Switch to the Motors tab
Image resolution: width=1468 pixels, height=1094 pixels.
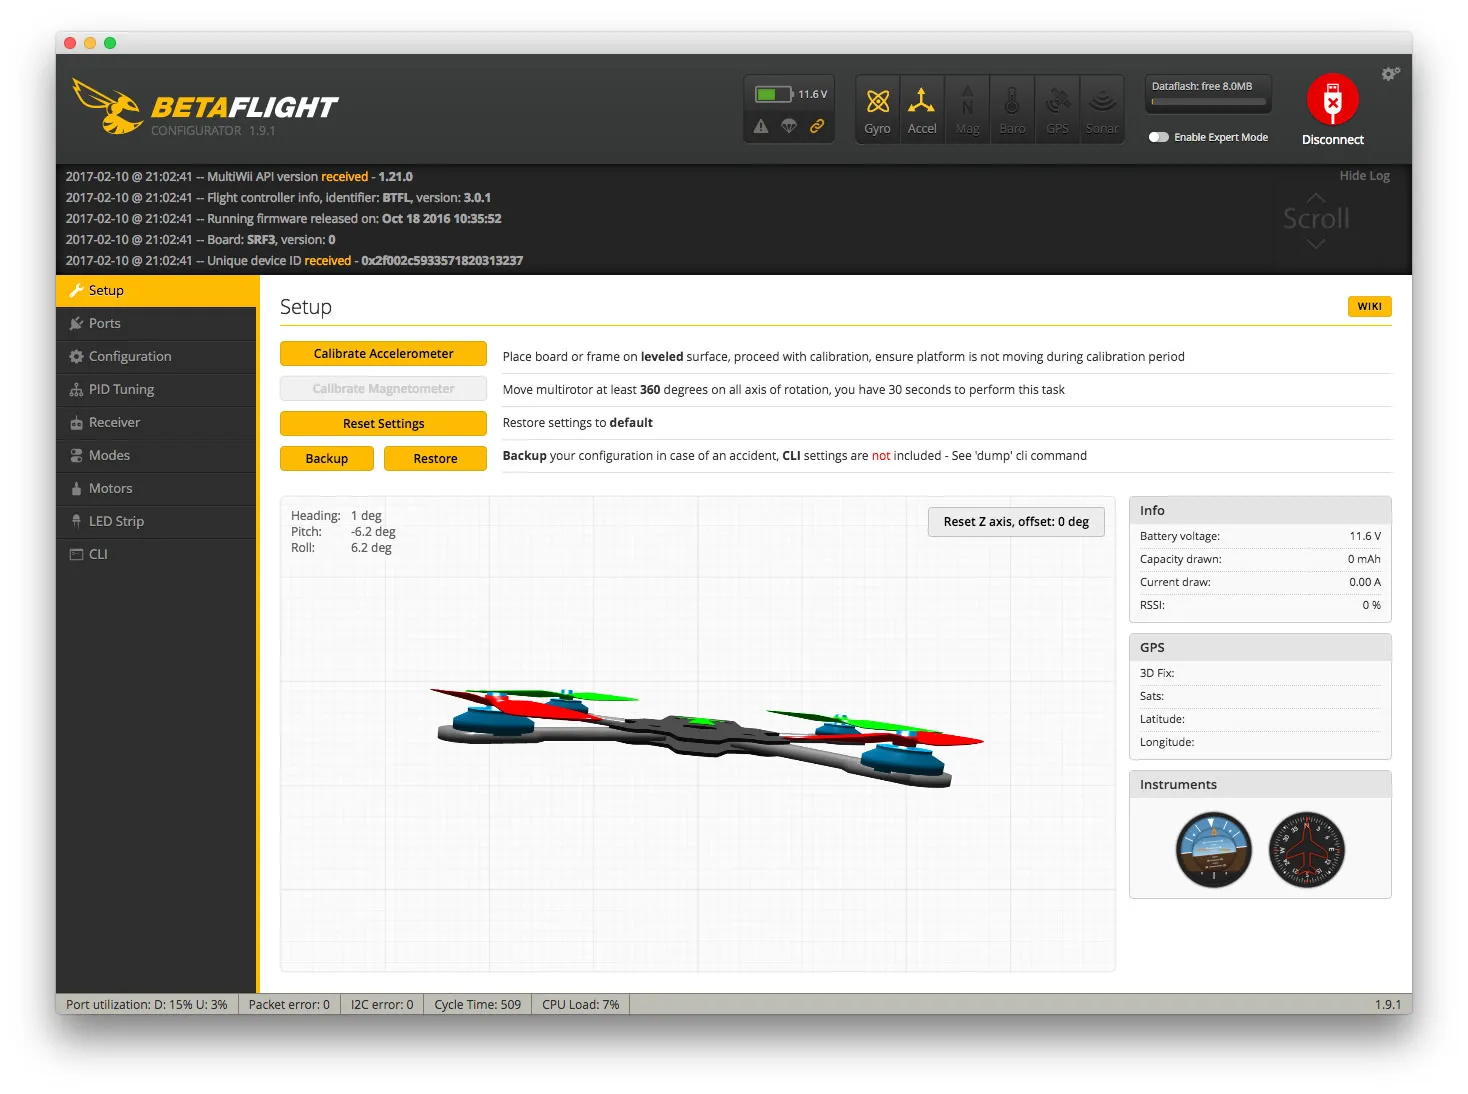point(110,489)
